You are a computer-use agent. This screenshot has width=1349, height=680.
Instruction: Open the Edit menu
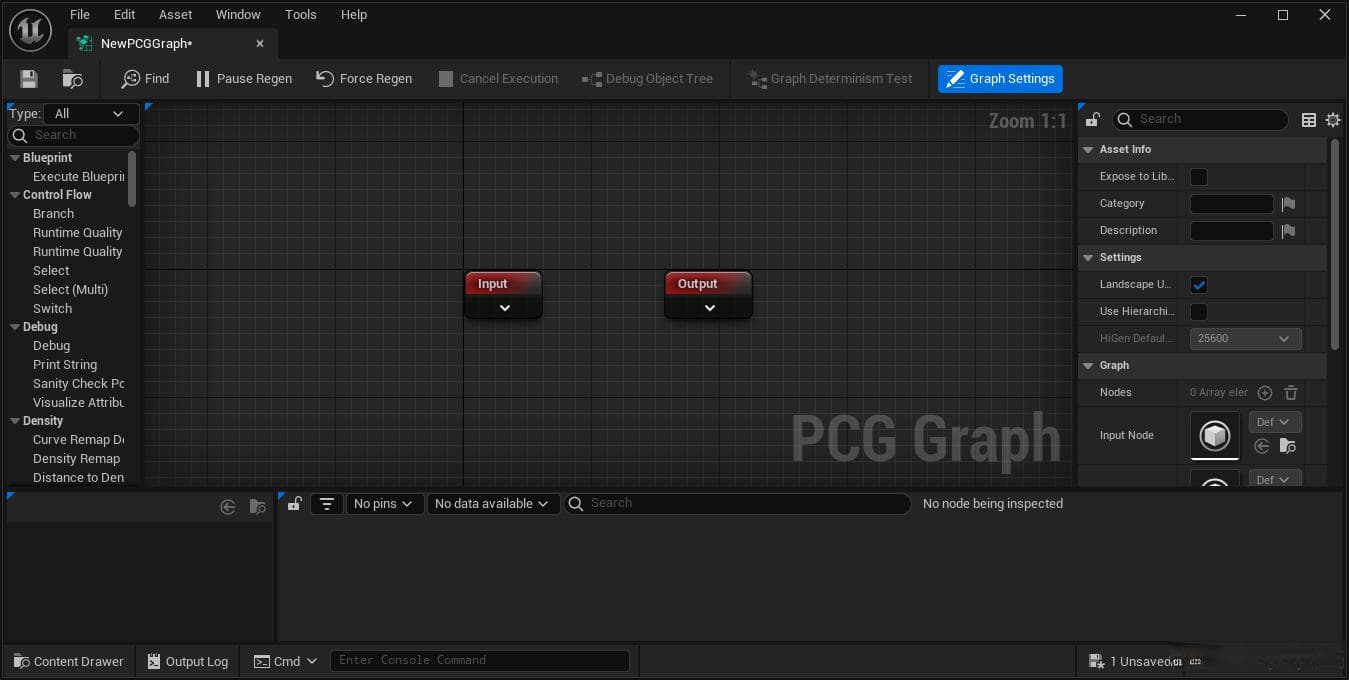click(x=124, y=14)
